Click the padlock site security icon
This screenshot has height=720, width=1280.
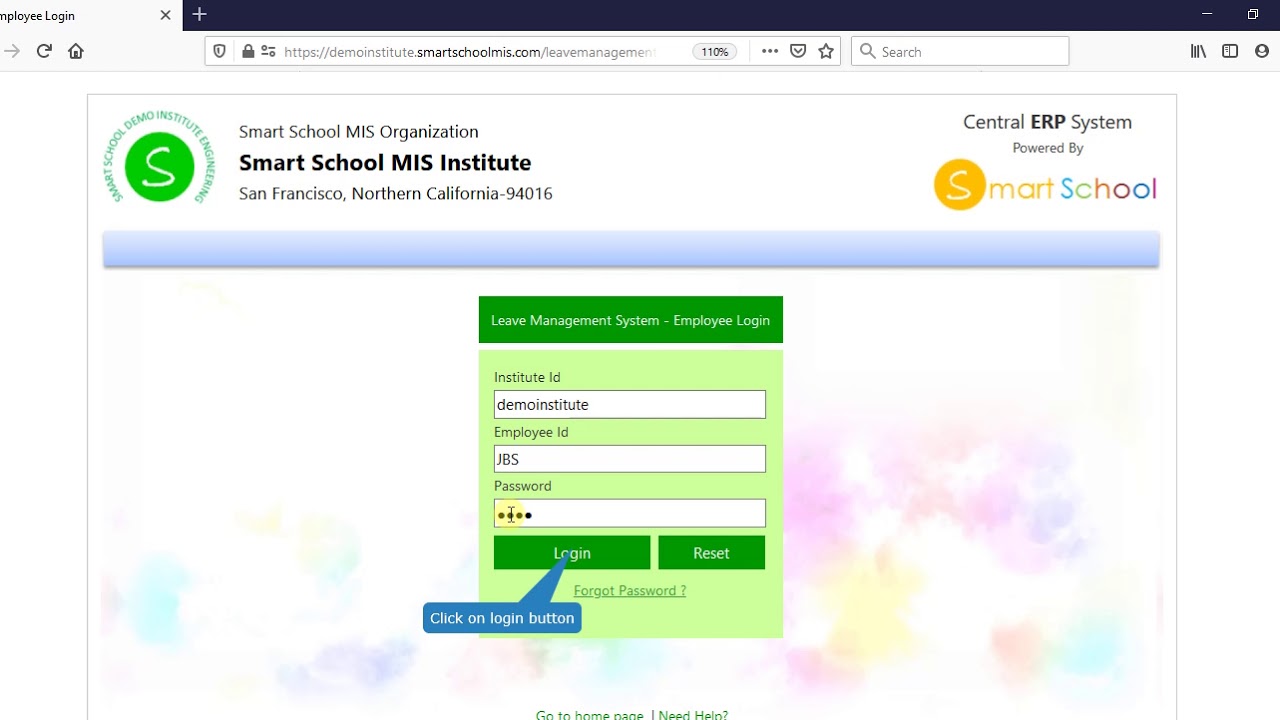[248, 51]
